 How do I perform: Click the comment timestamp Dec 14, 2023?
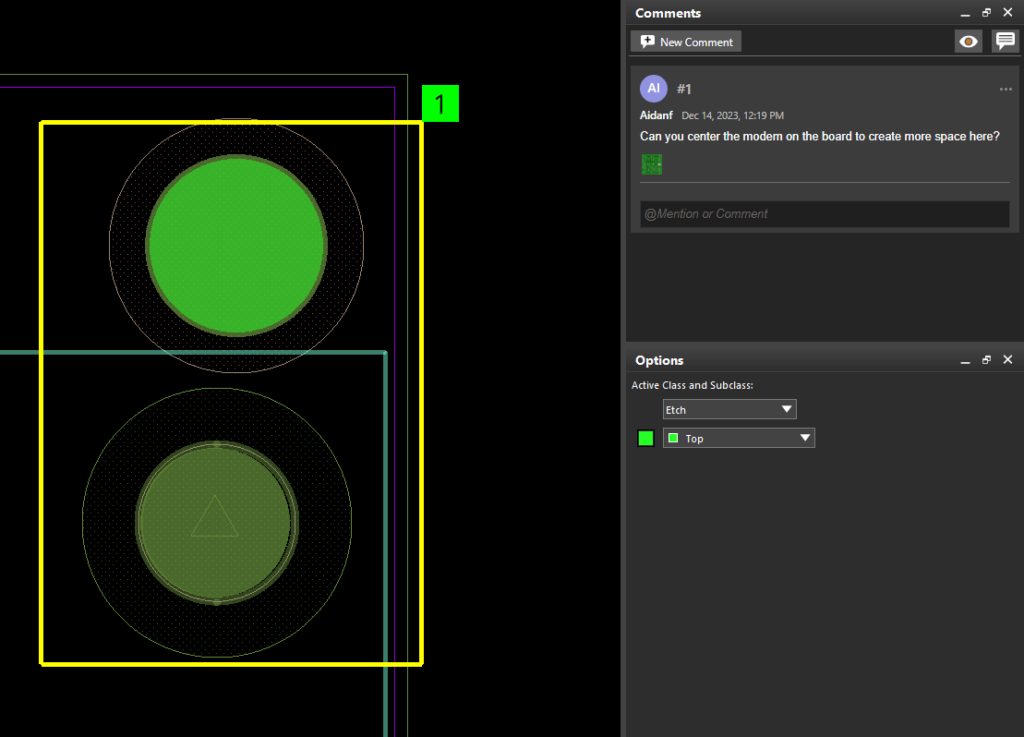pyautogui.click(x=733, y=116)
